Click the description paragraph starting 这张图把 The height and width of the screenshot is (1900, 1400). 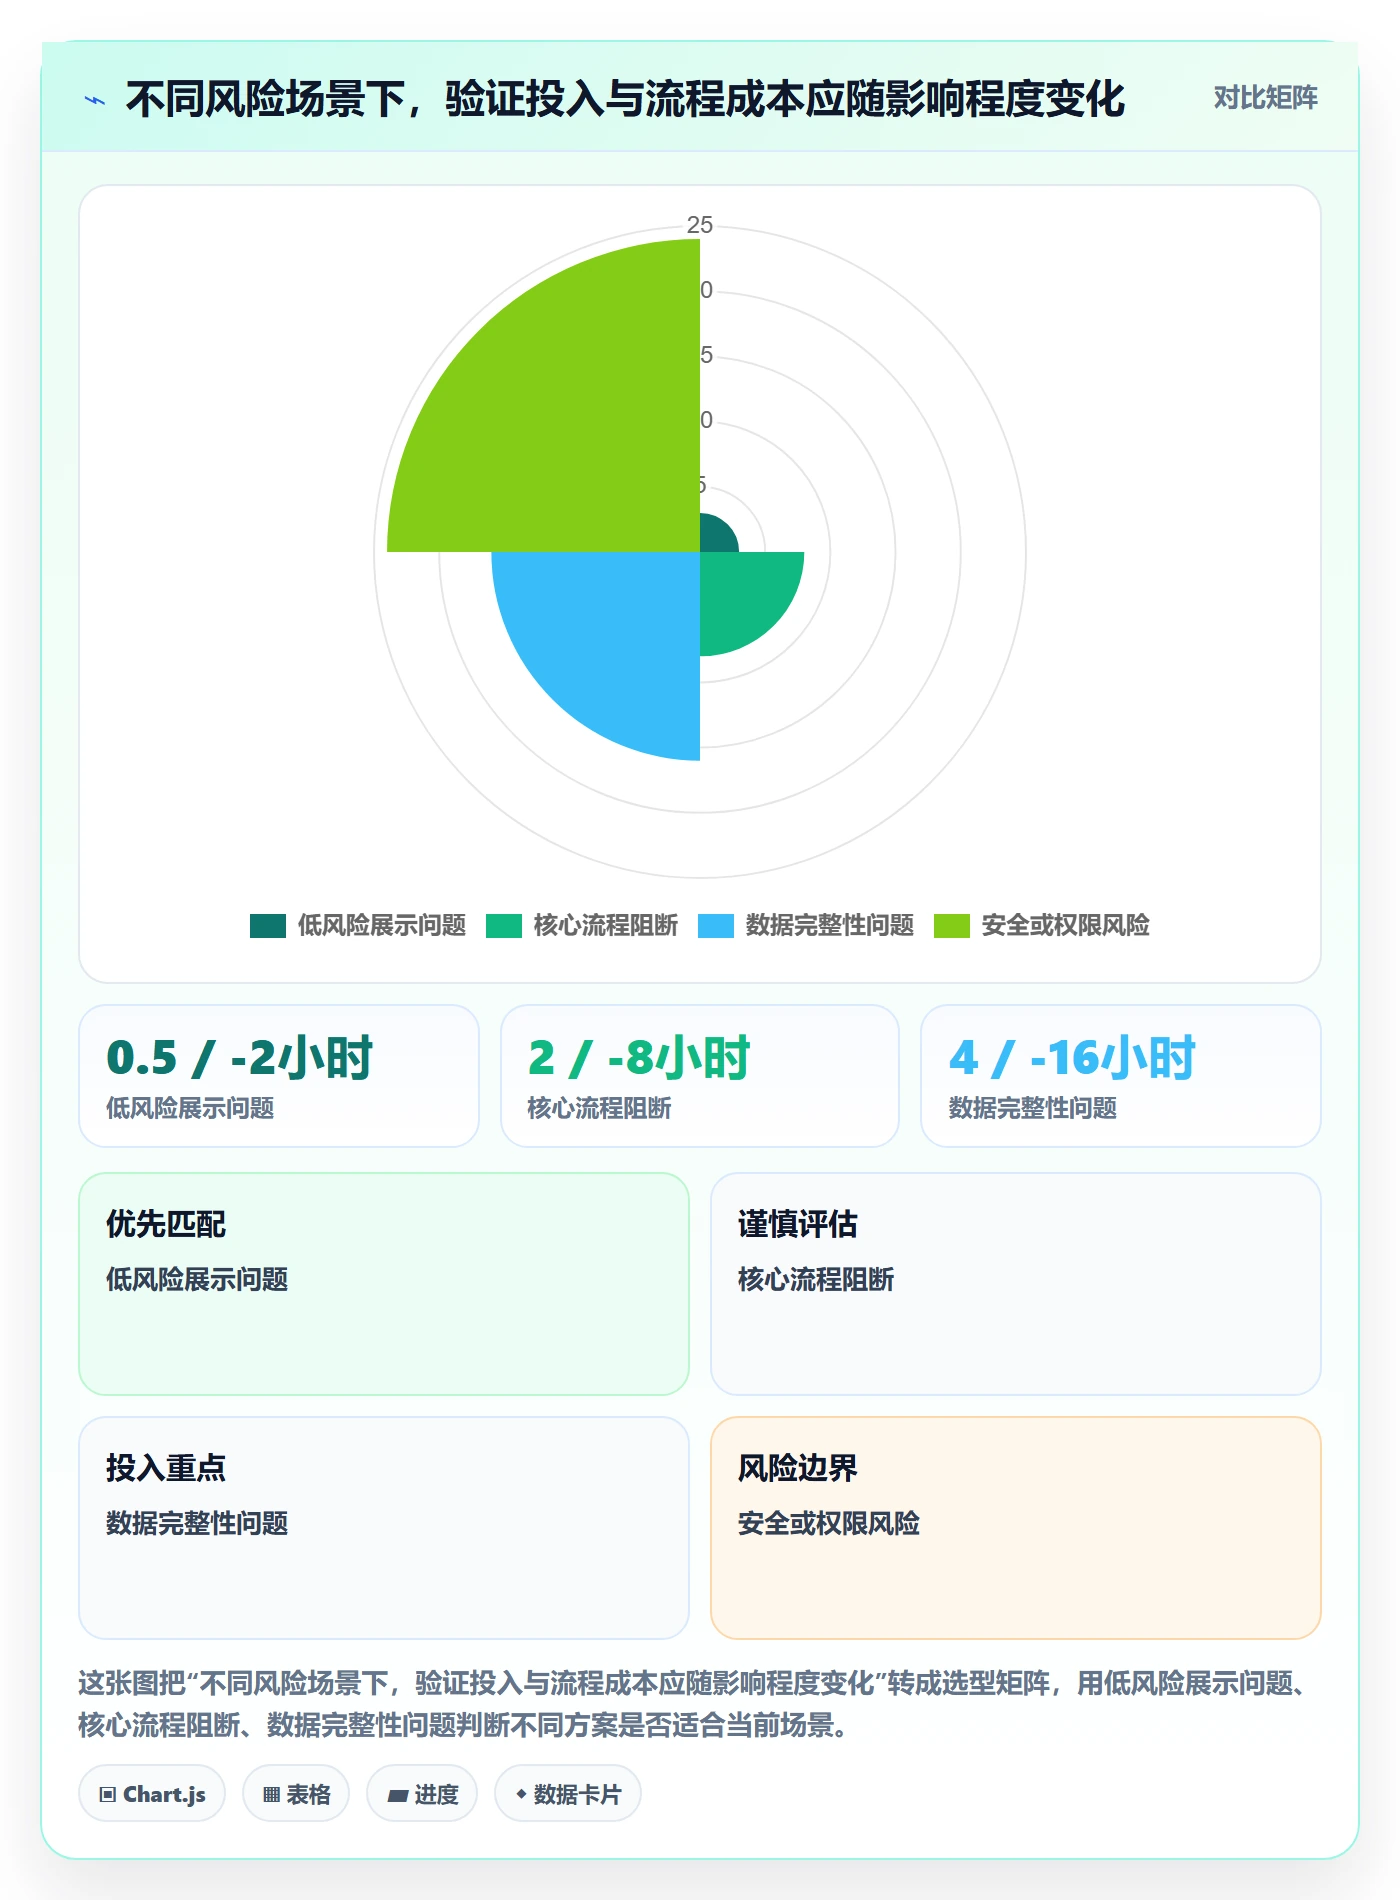click(696, 1704)
